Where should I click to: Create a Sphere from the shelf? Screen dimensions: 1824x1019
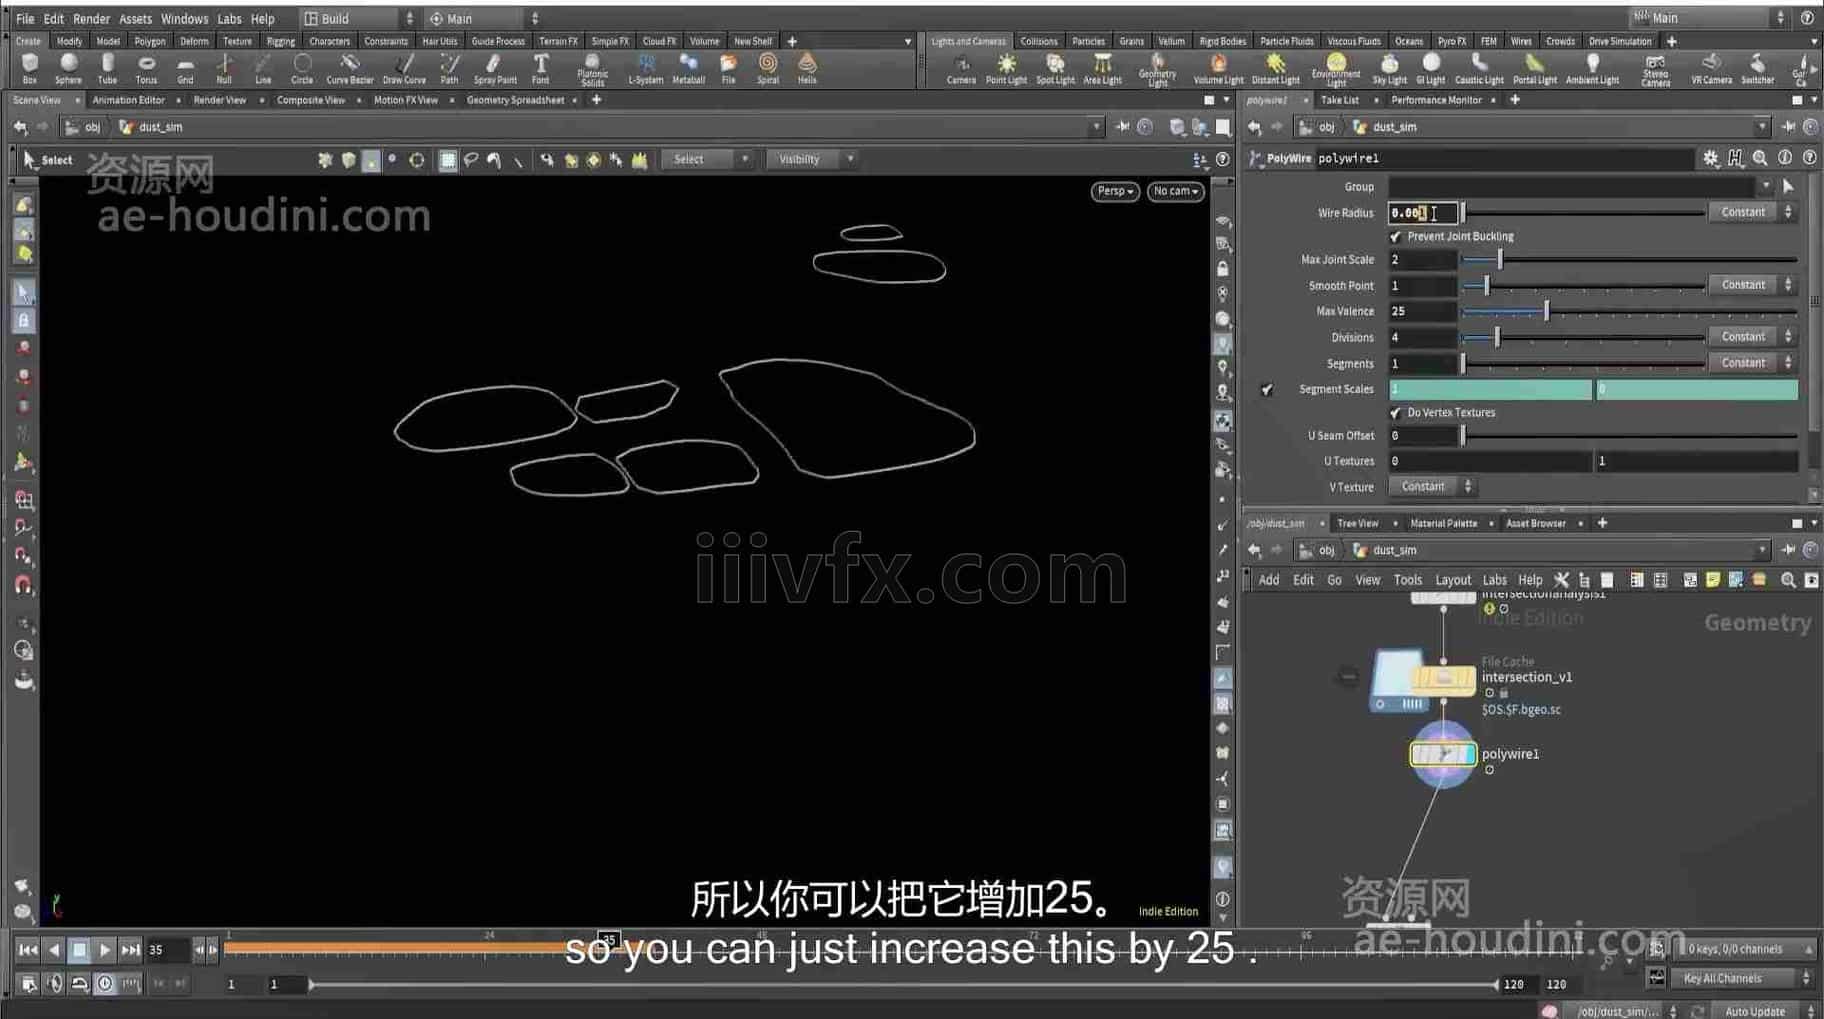click(x=68, y=68)
